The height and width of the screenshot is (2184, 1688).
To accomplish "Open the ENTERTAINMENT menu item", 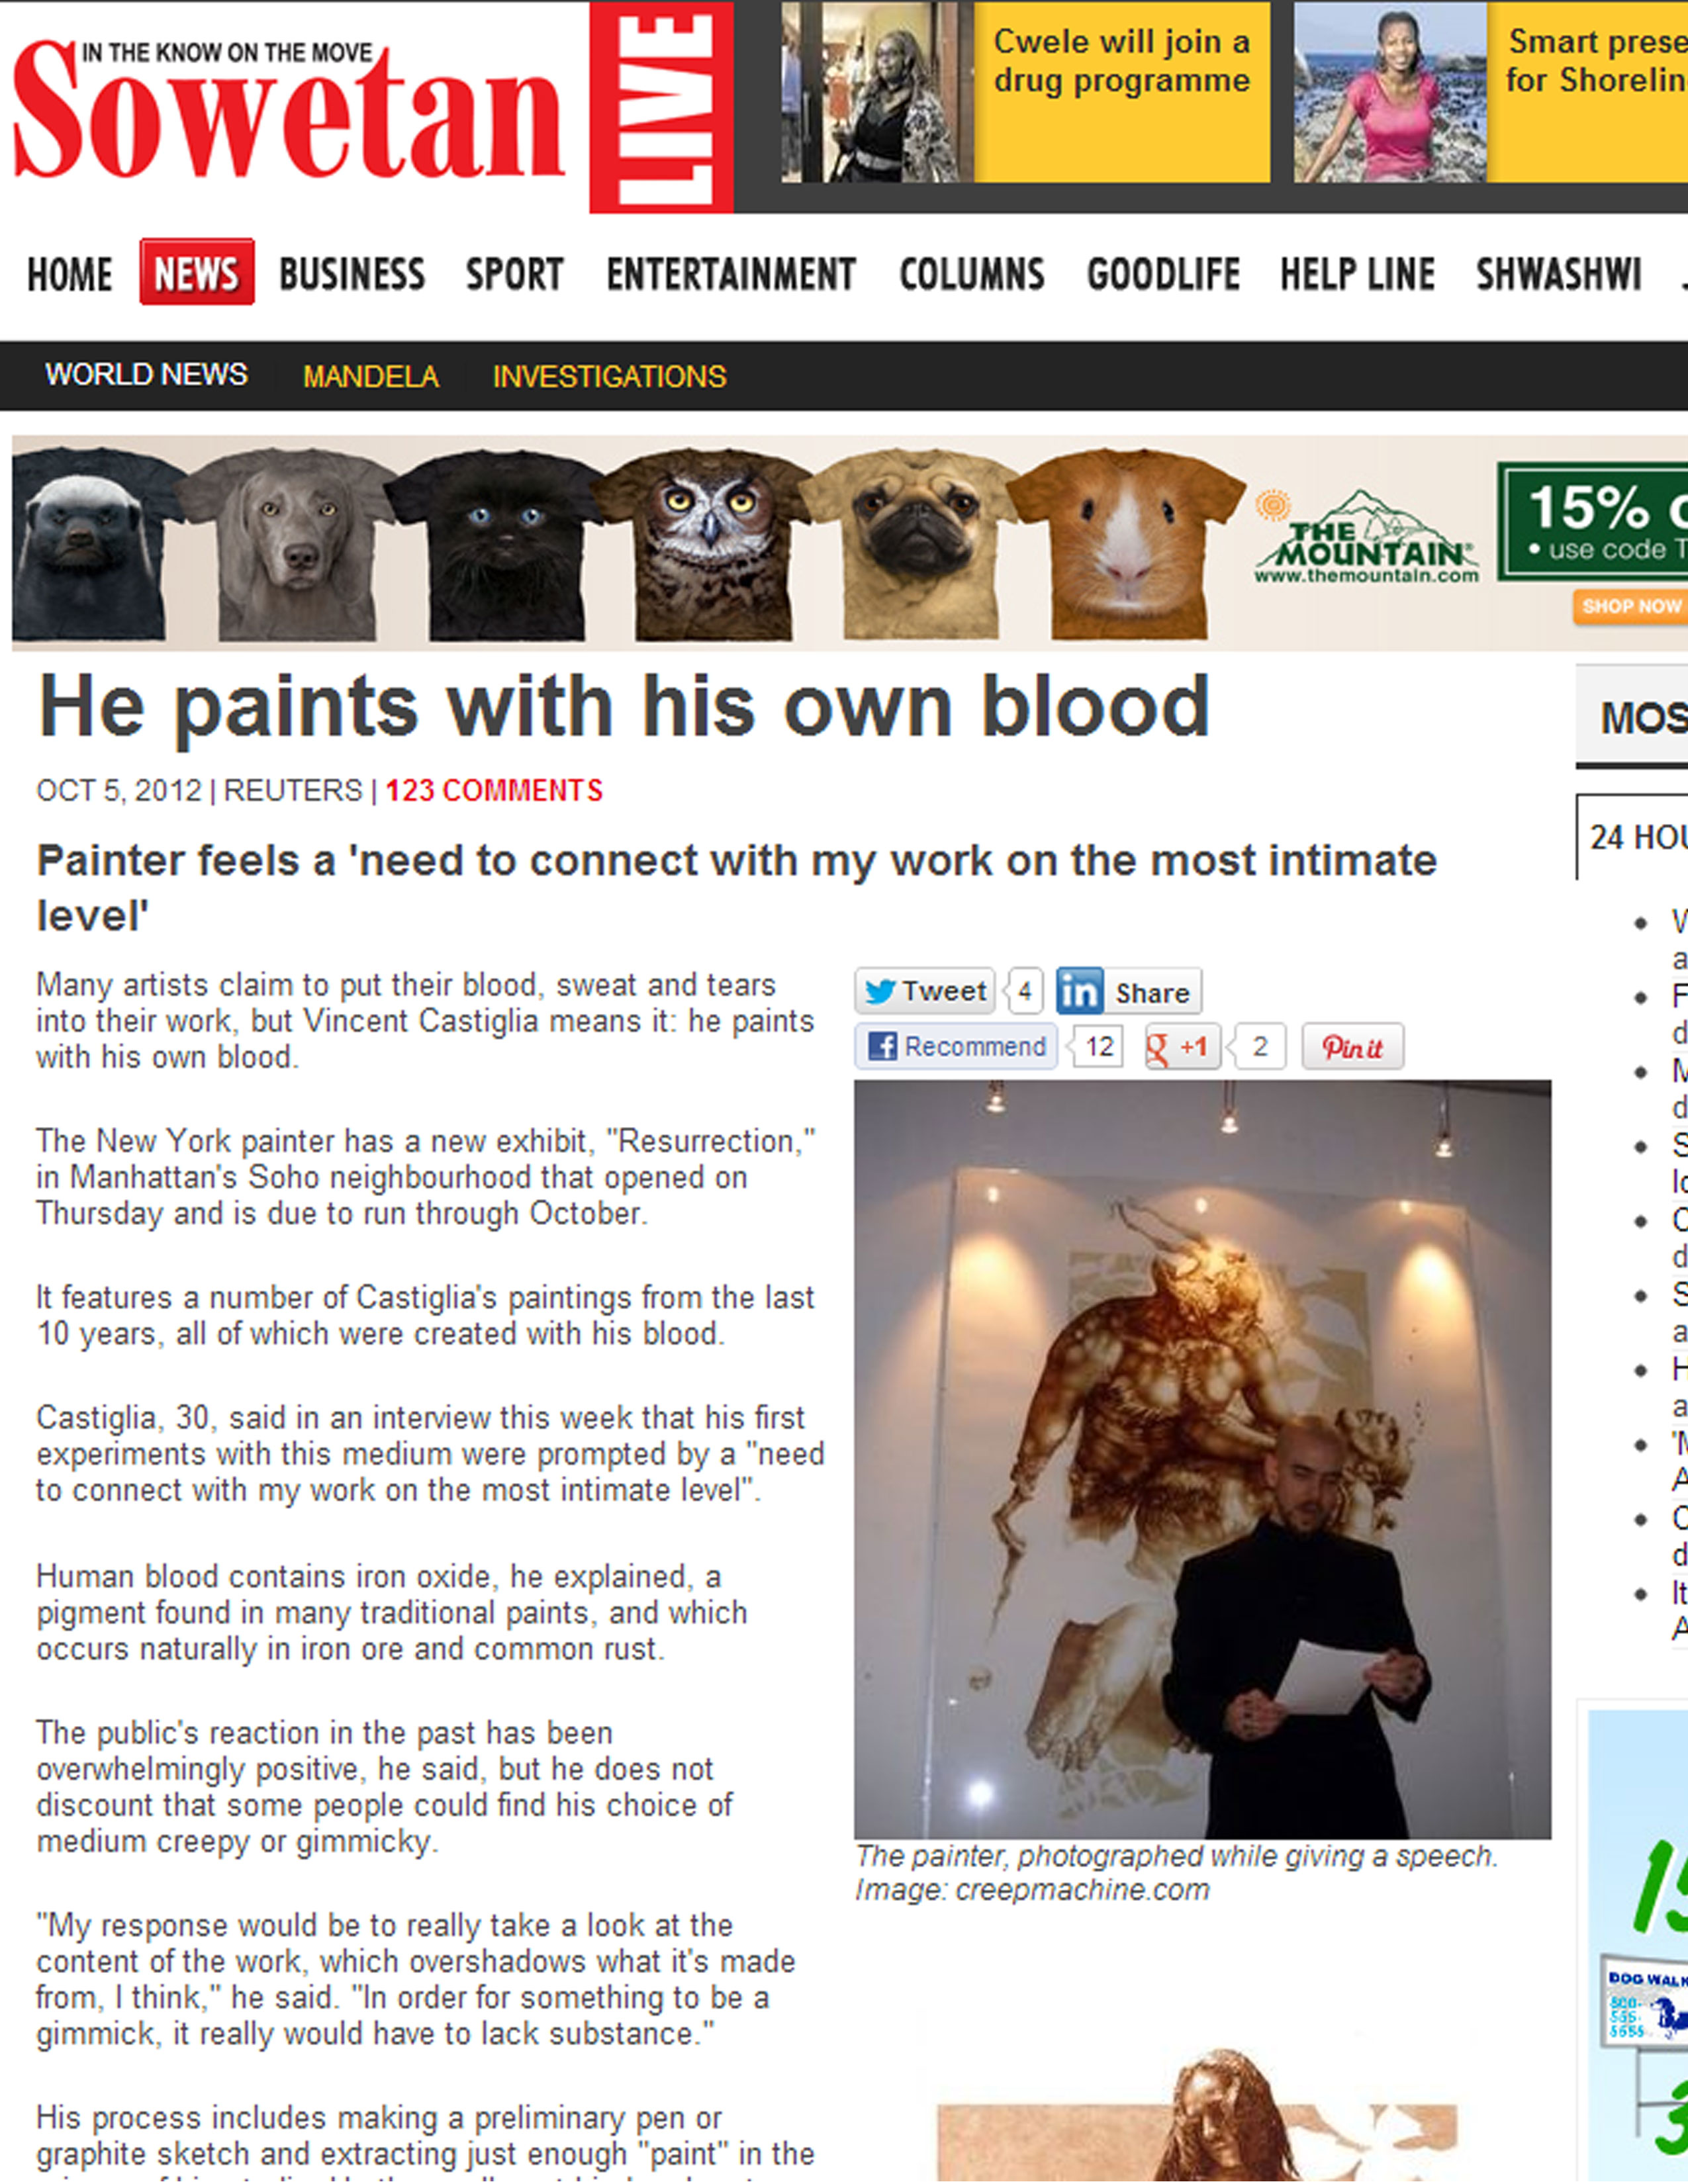I will pos(731,274).
